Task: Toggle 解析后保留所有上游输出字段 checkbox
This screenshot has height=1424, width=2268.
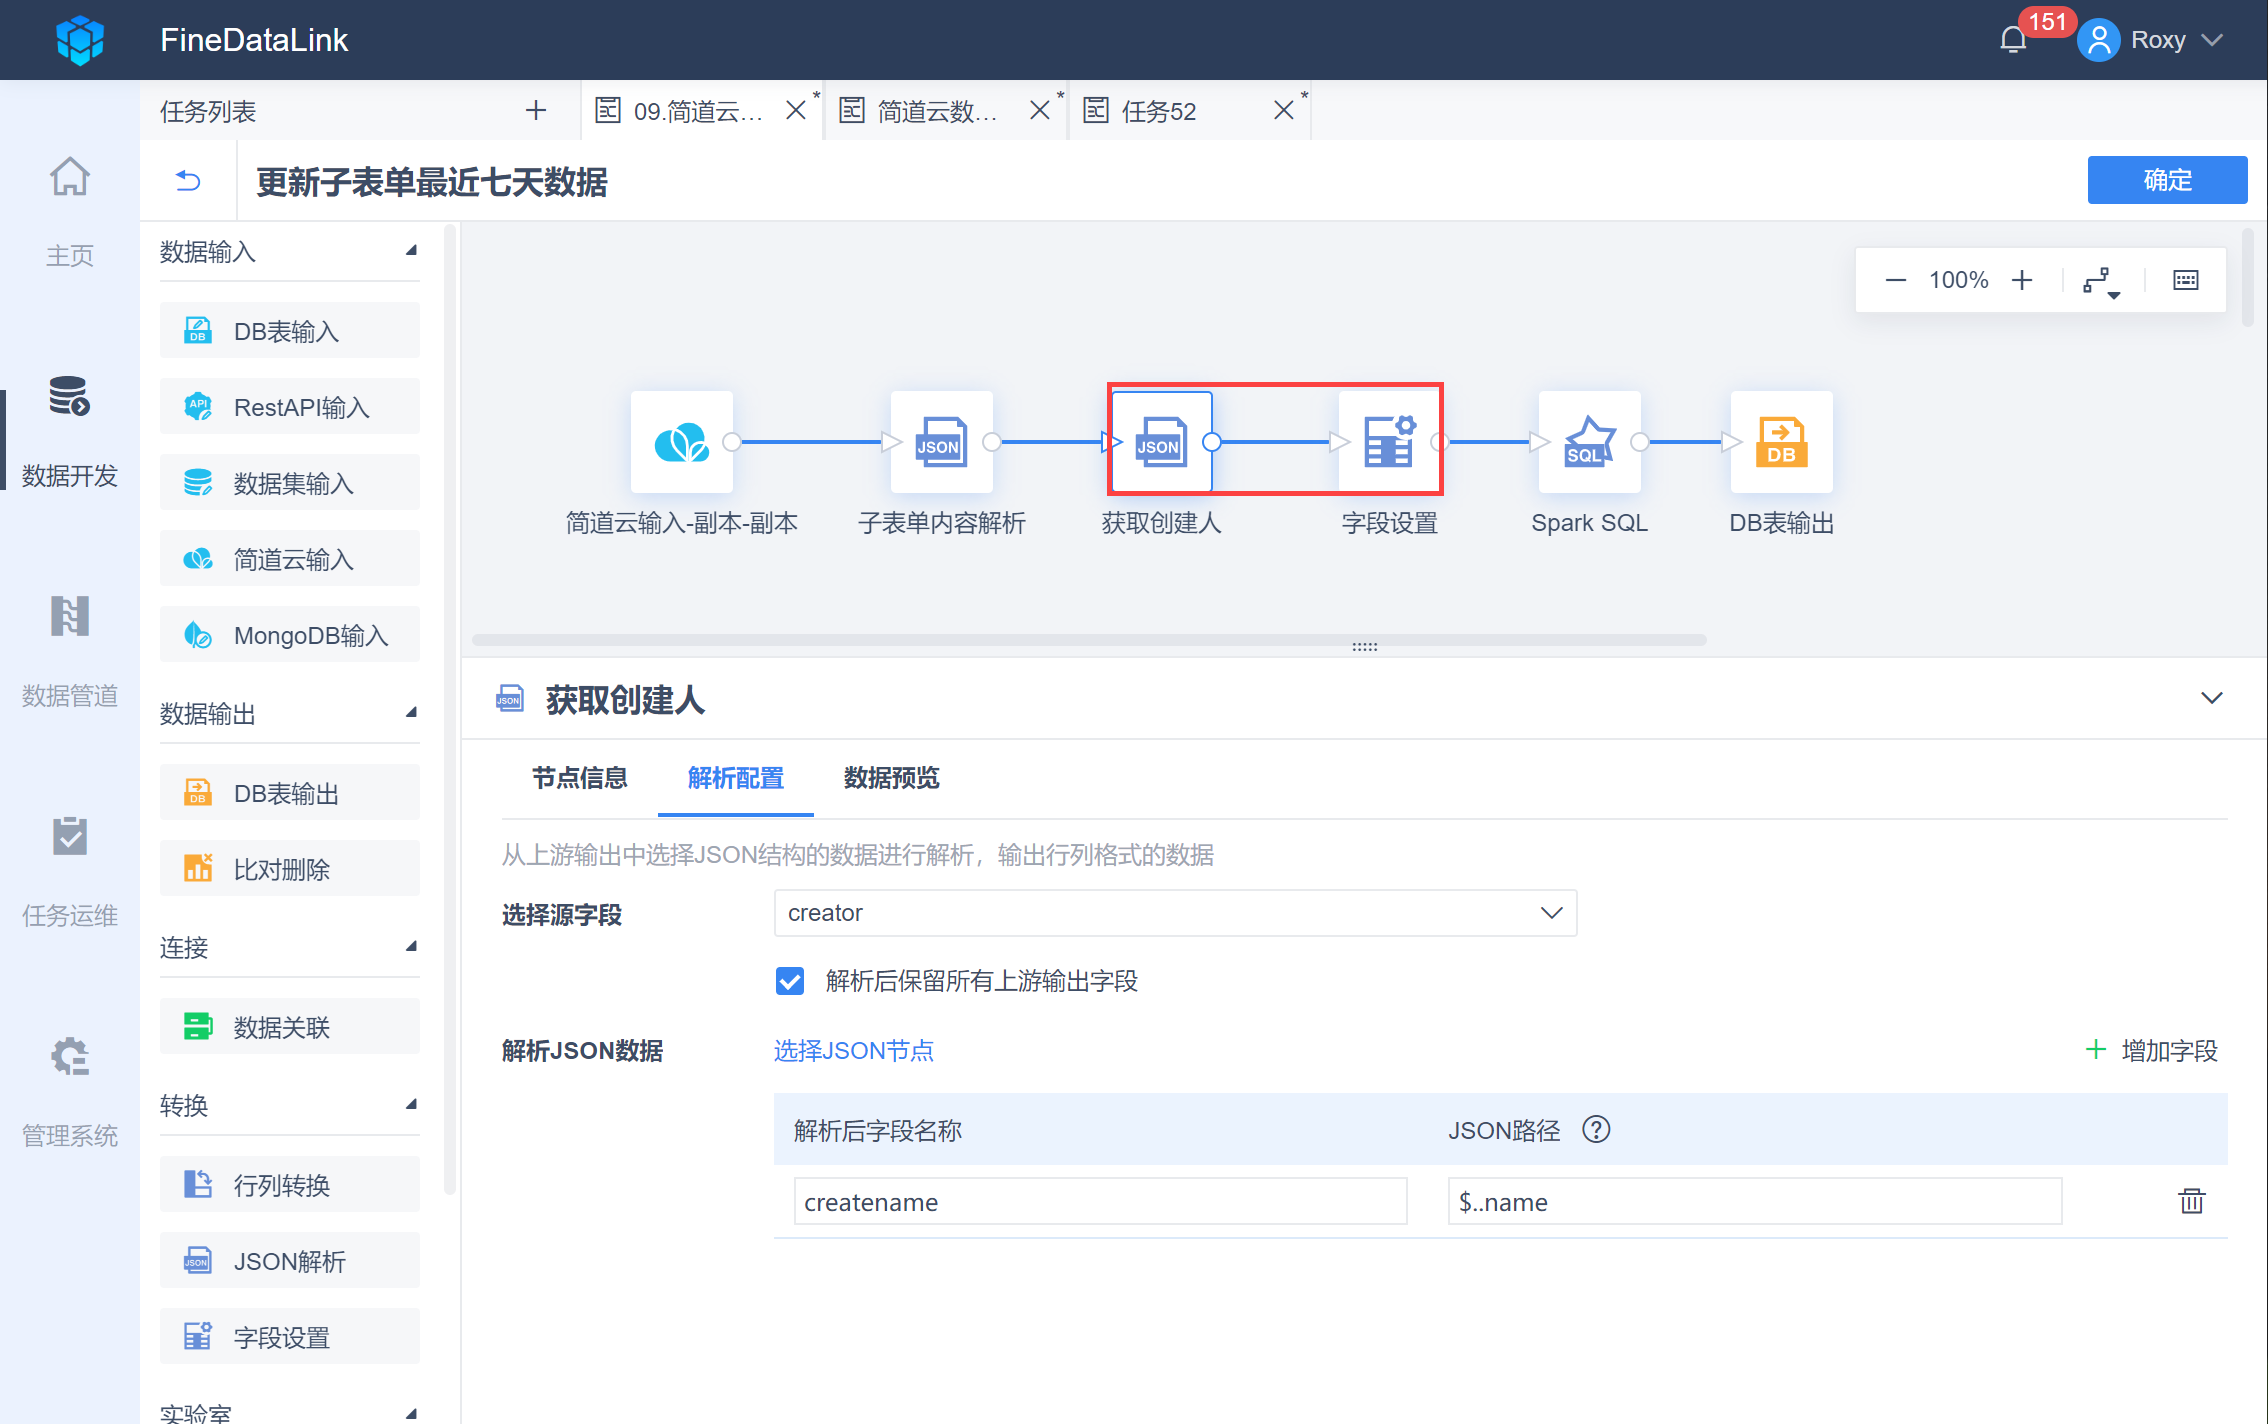Action: [790, 981]
